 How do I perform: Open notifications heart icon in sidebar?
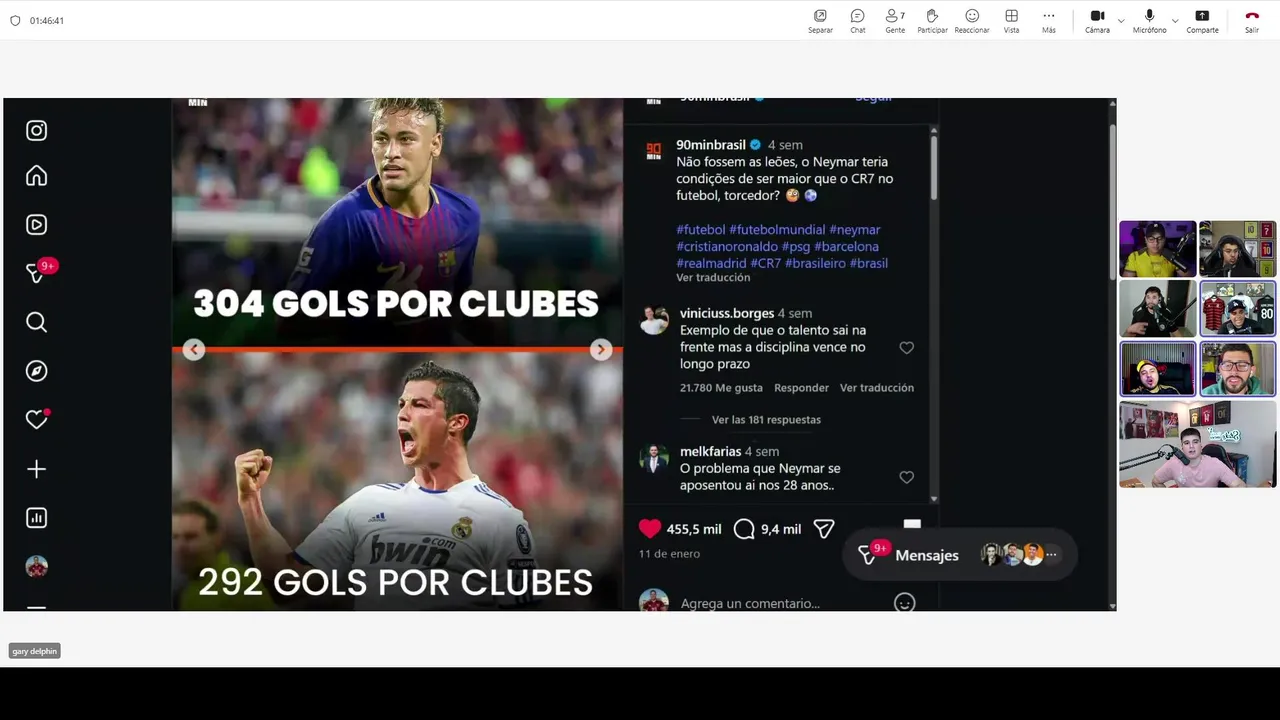point(37,420)
